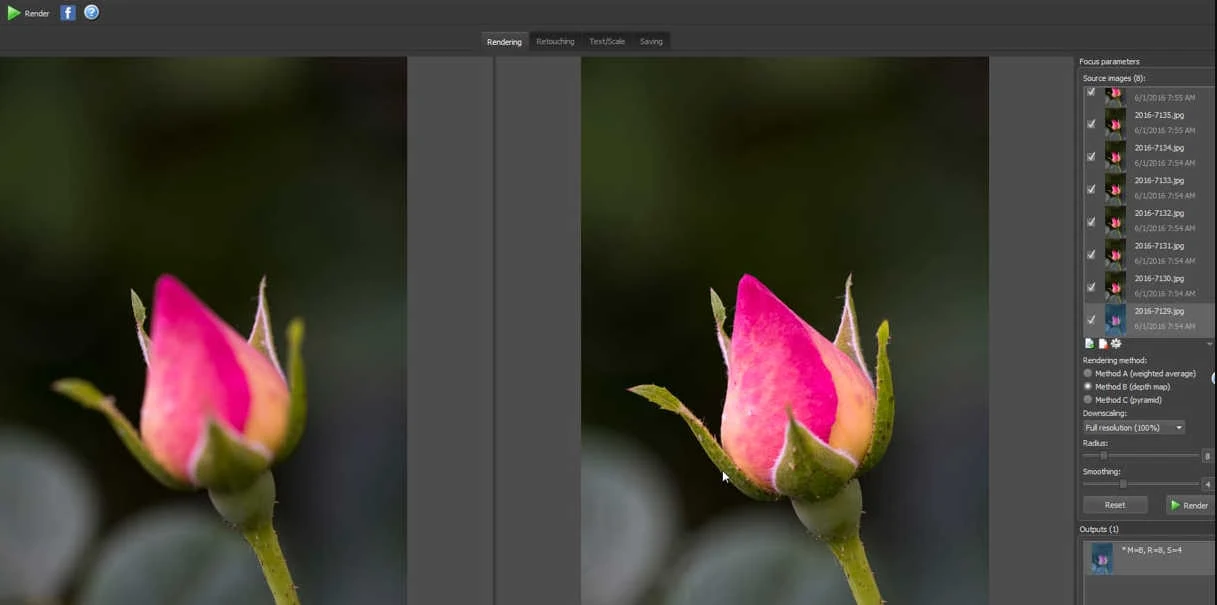Click the remove image file icon
This screenshot has height=605, width=1217.
[x=1103, y=344]
